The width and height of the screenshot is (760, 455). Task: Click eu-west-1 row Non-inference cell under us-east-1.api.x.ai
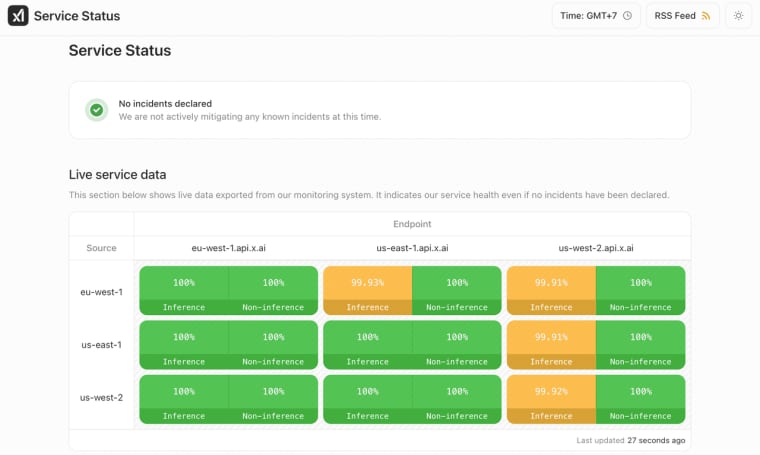(x=457, y=291)
